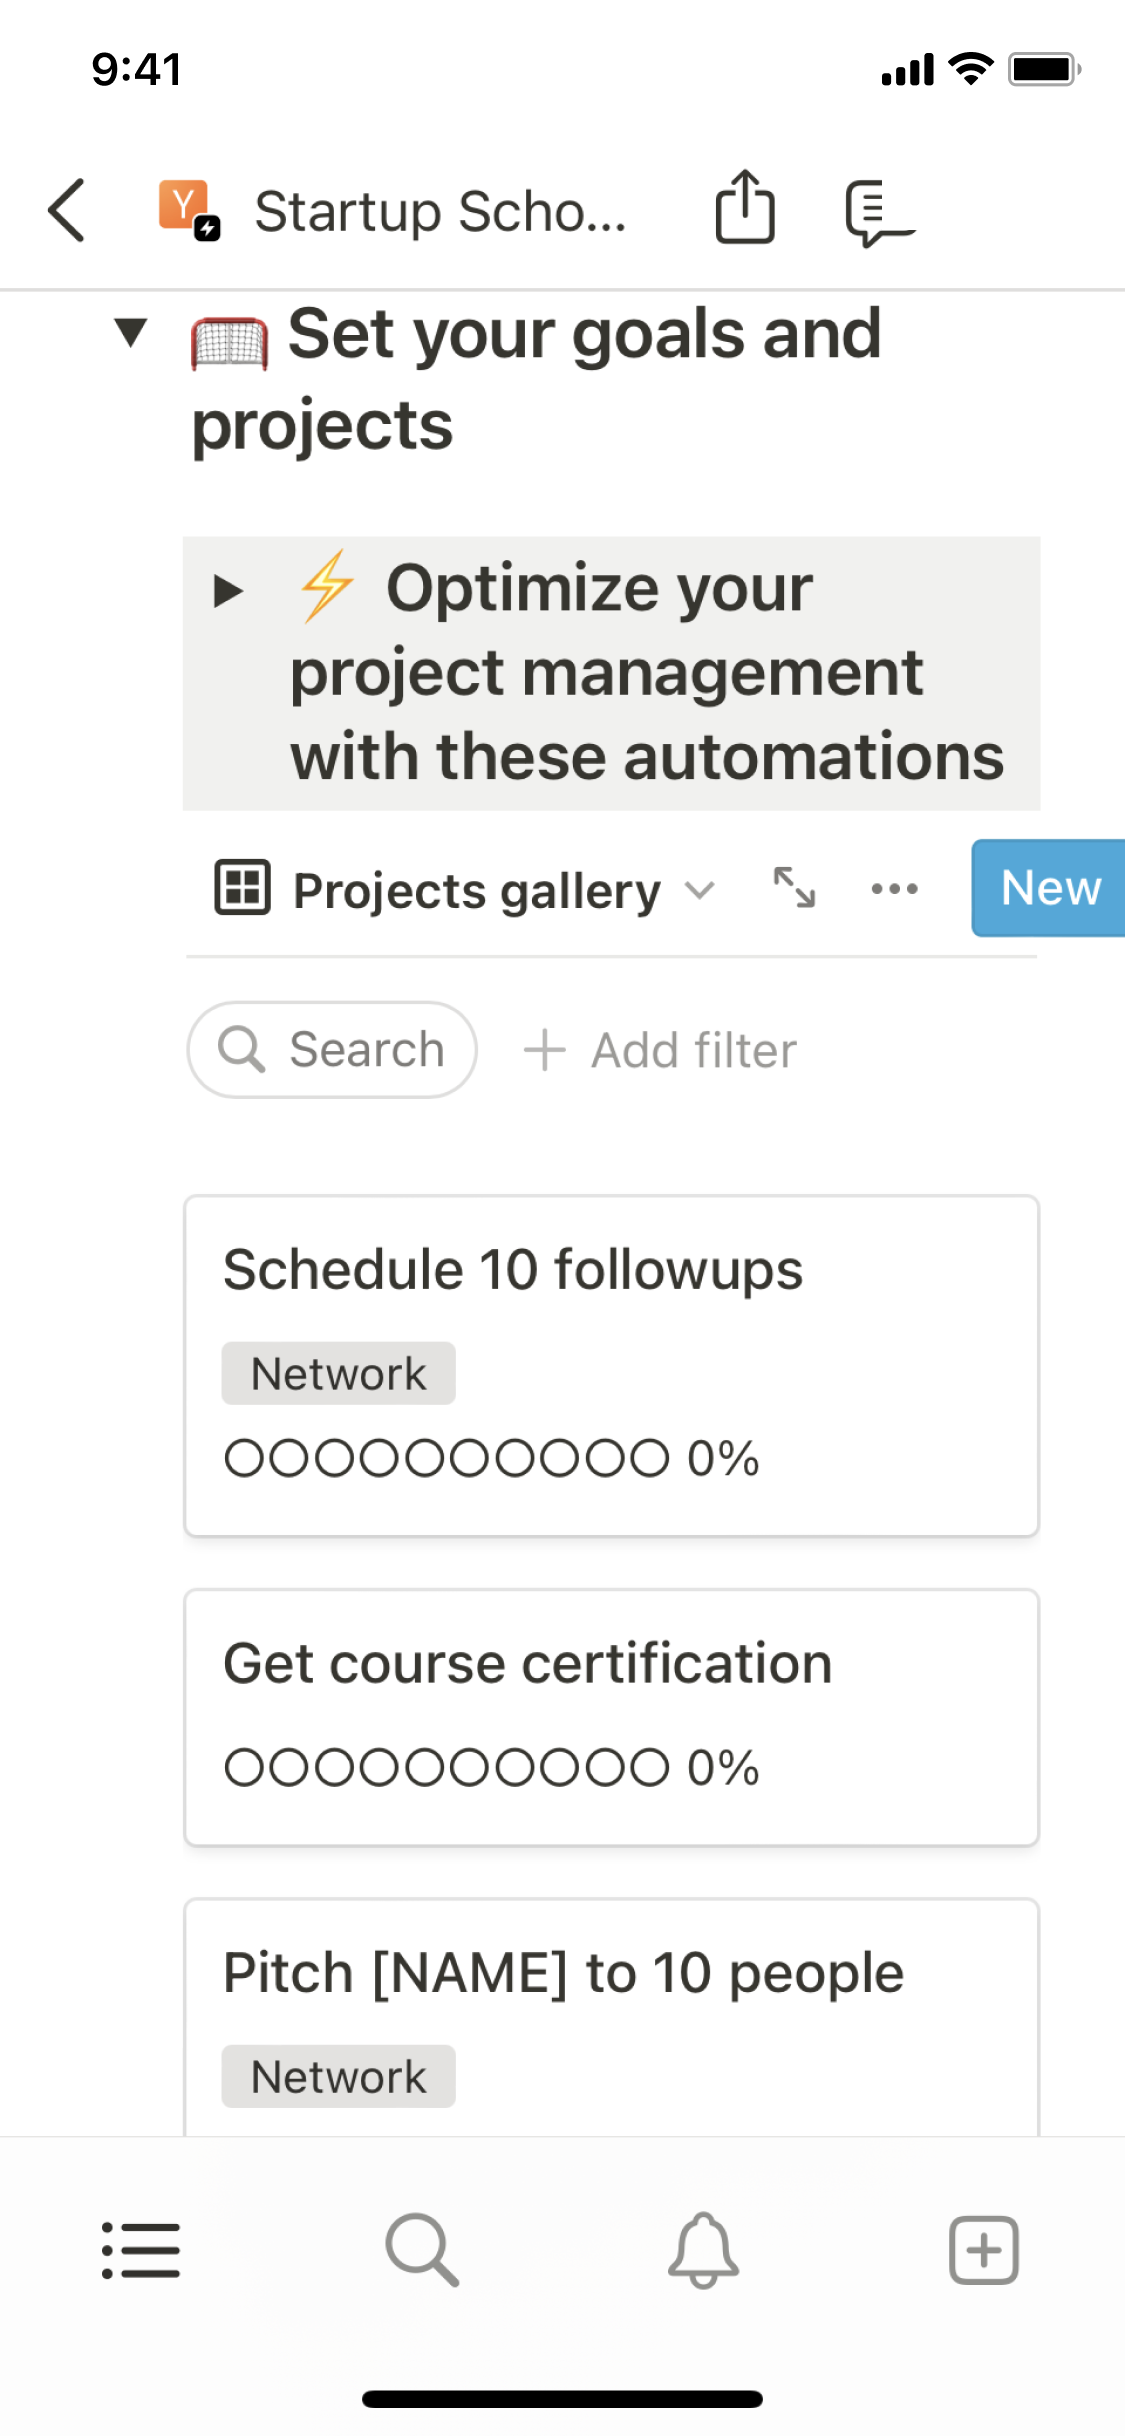The width and height of the screenshot is (1125, 2436).
Task: Focus the gallery Search field
Action: tap(332, 1050)
